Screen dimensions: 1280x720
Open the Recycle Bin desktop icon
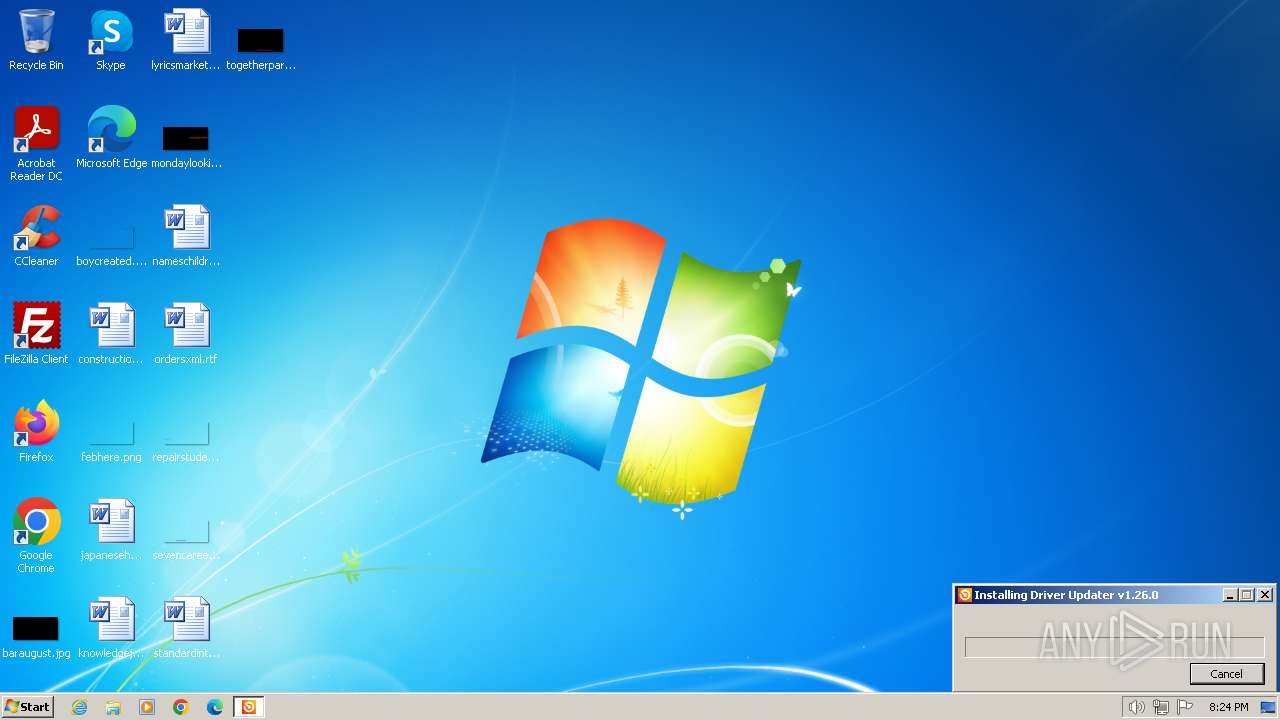tap(36, 40)
